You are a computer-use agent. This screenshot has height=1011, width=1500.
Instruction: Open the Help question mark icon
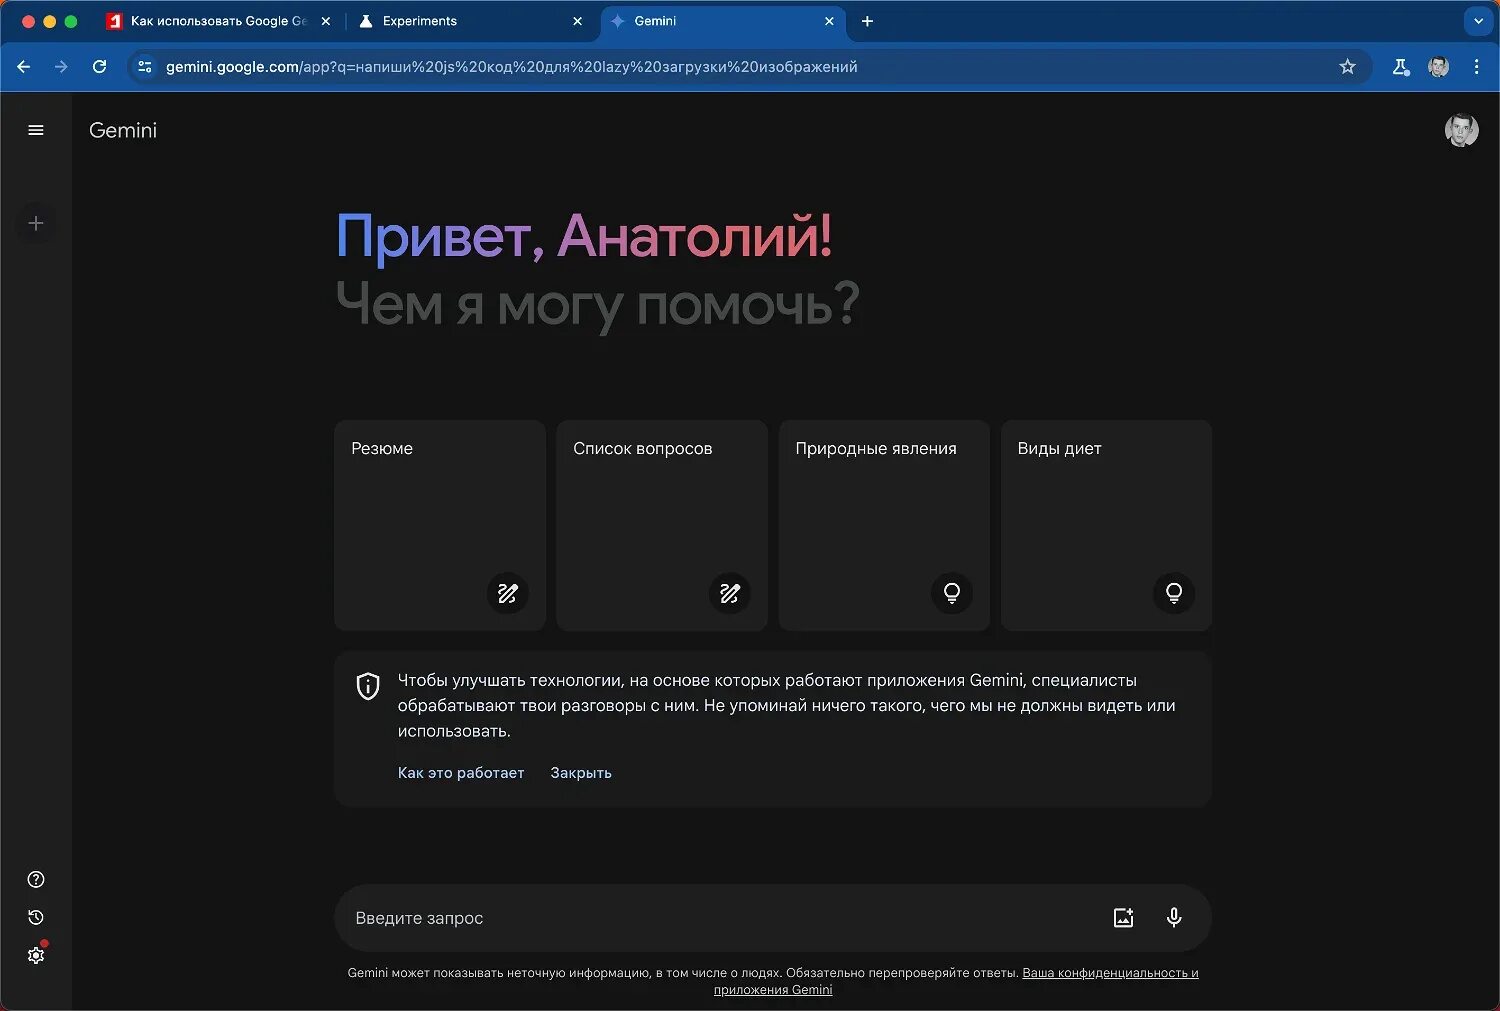(x=36, y=880)
